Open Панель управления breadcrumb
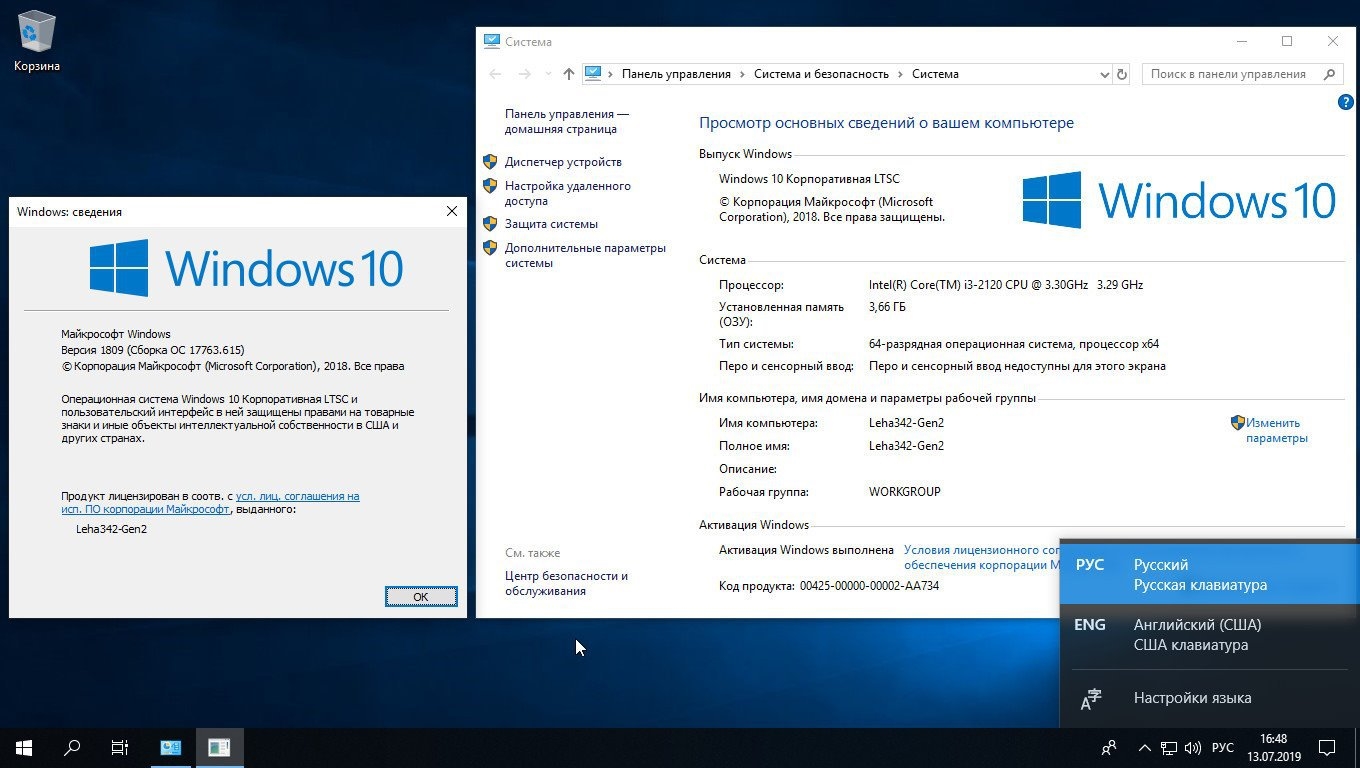 (676, 74)
